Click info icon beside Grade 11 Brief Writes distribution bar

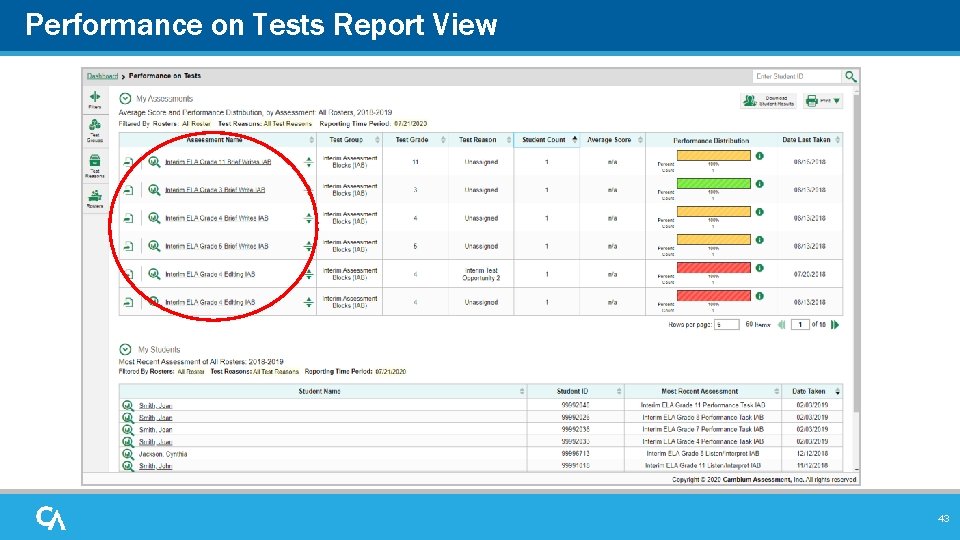click(759, 156)
